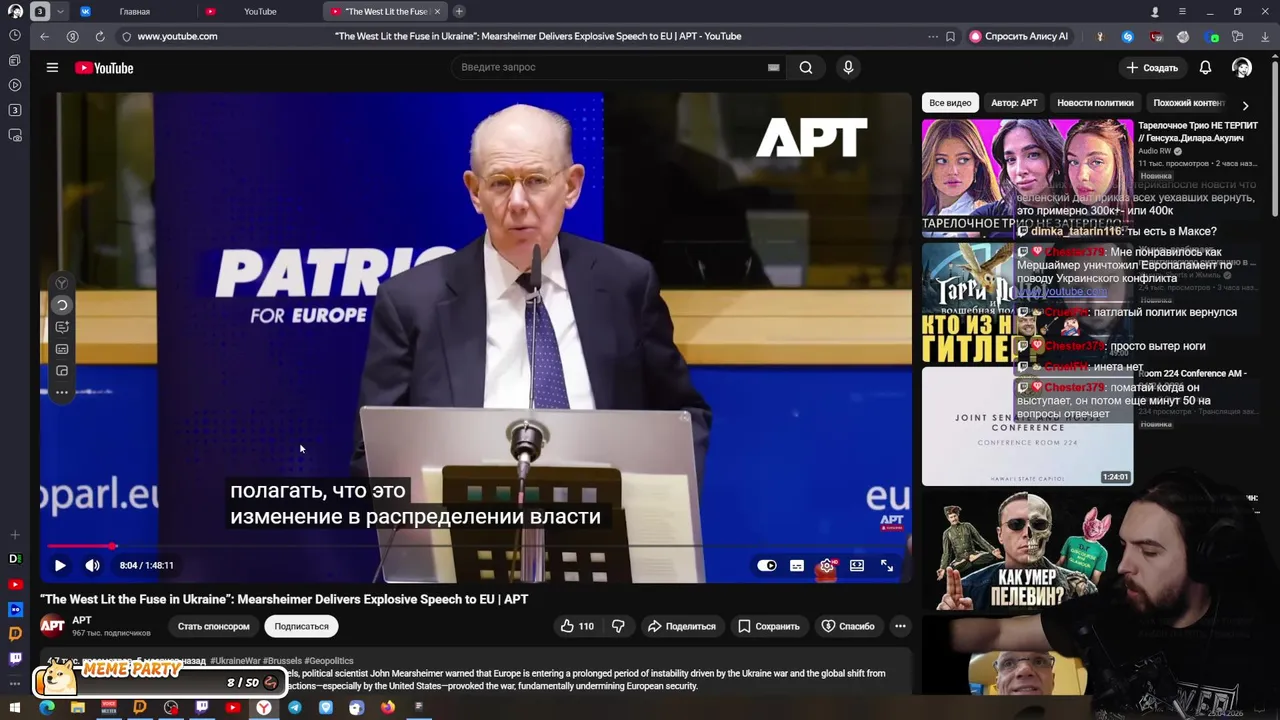The height and width of the screenshot is (720, 1280).
Task: Click the video progress bar scrubber
Action: (113, 546)
